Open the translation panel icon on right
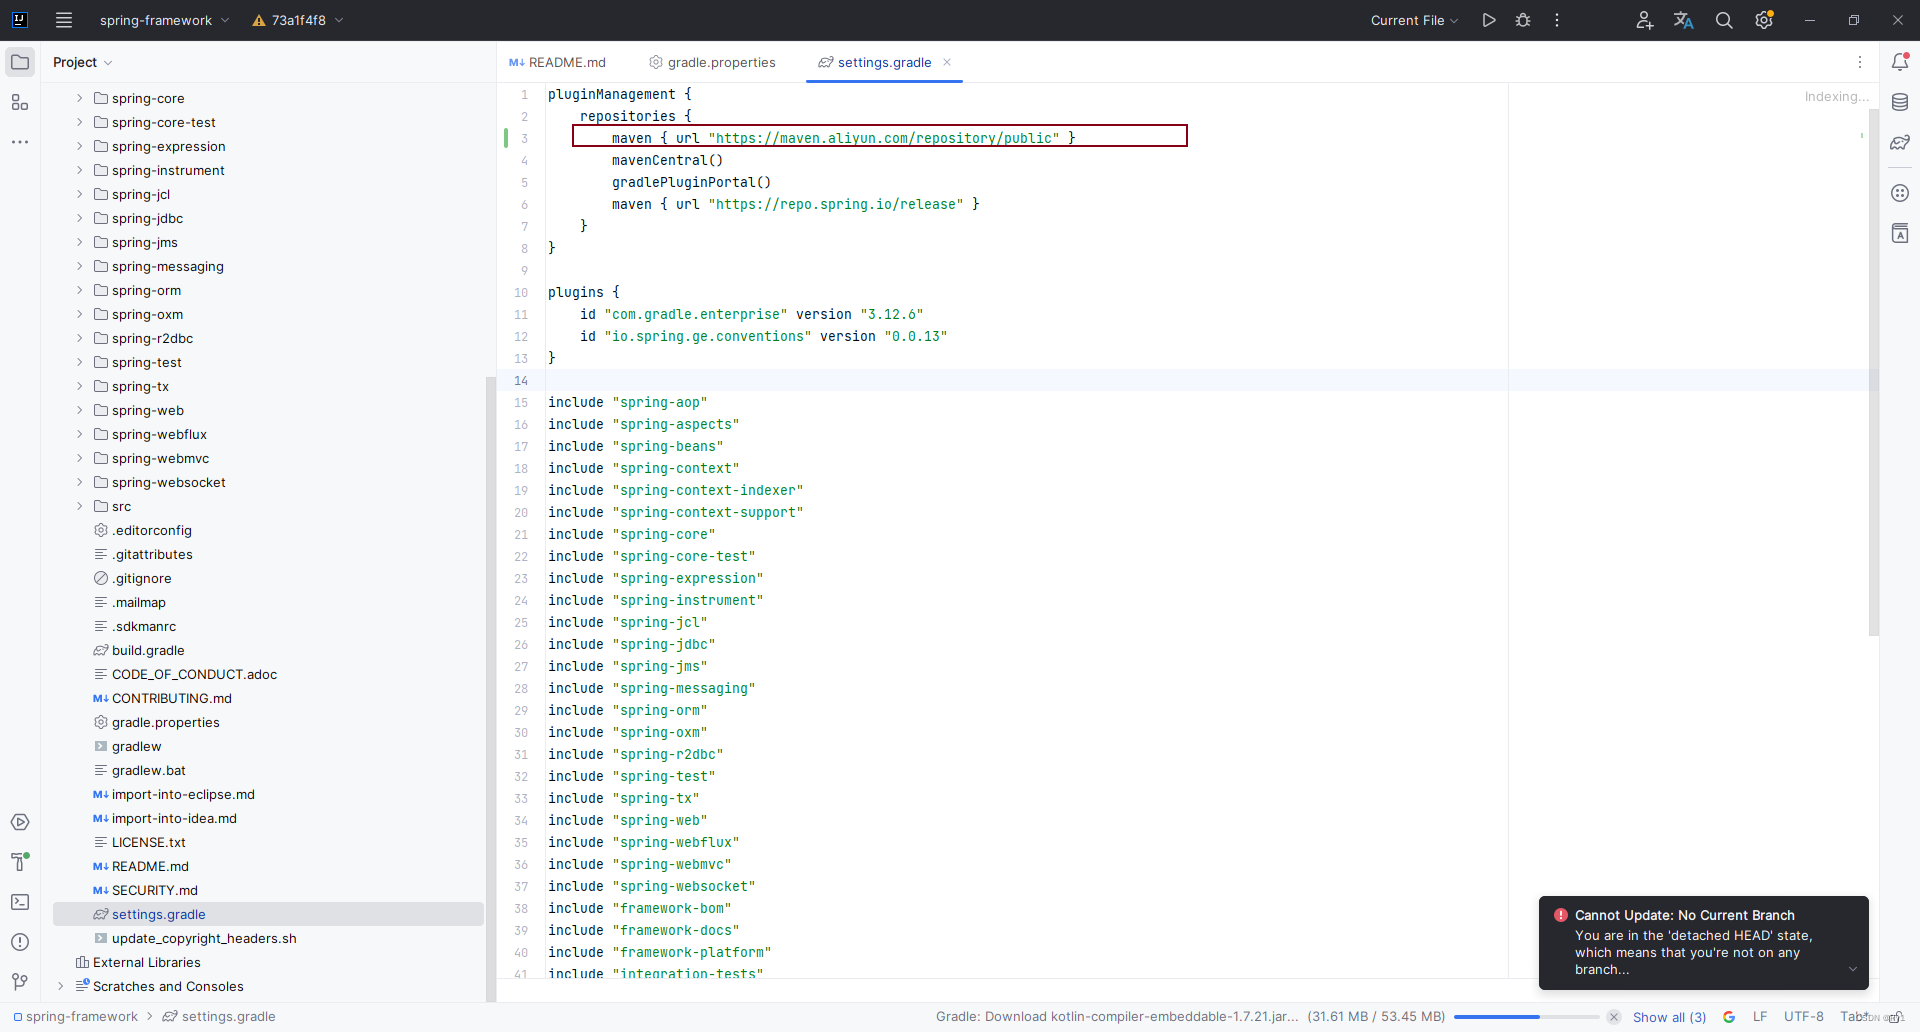The image size is (1920, 1032). tap(1900, 233)
